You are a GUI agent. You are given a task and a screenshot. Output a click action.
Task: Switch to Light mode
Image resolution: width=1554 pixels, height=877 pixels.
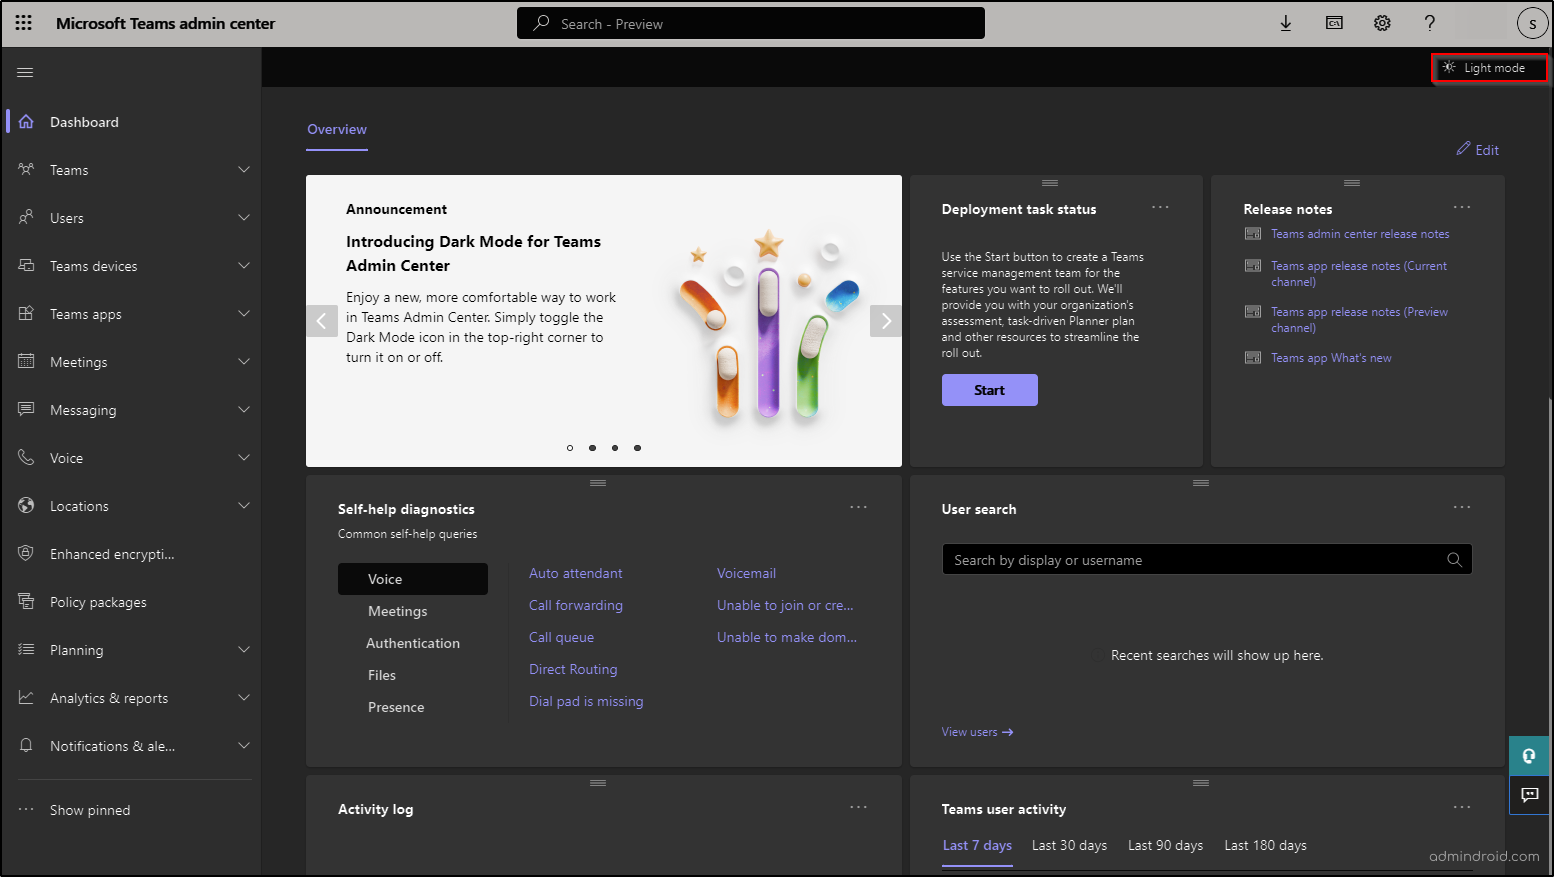pyautogui.click(x=1489, y=67)
